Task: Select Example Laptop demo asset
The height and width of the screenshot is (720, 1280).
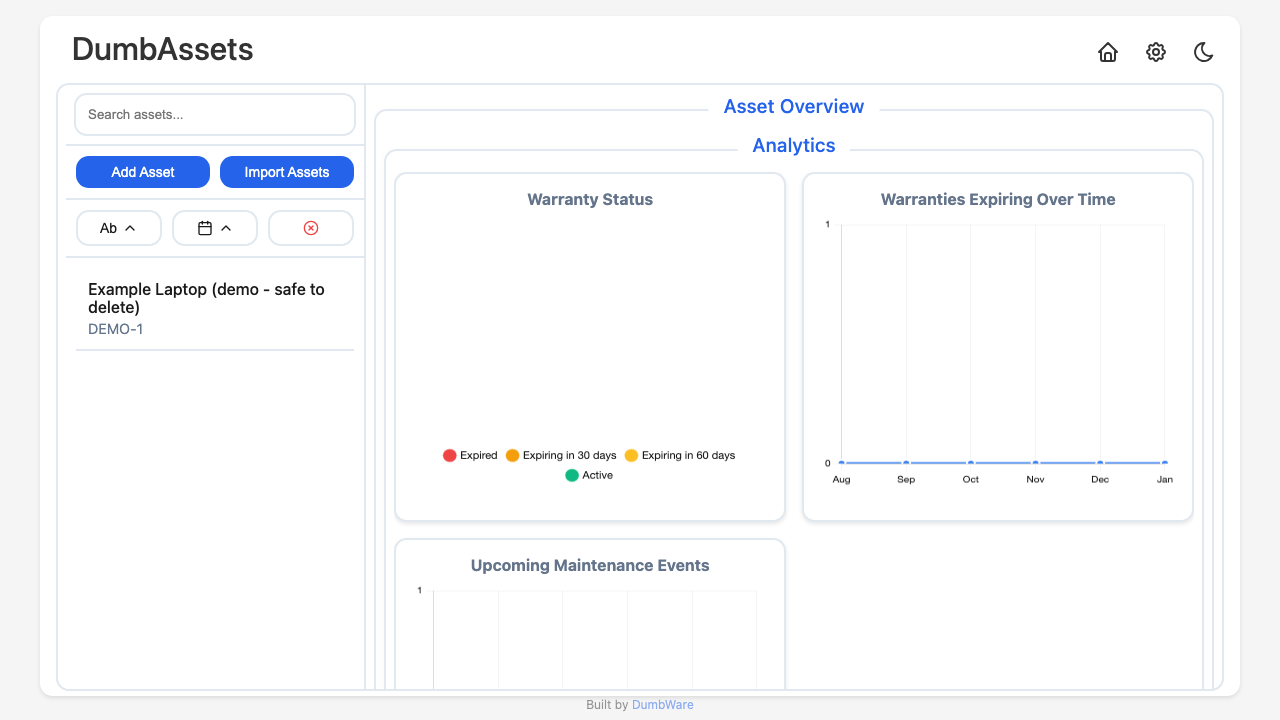Action: point(215,308)
